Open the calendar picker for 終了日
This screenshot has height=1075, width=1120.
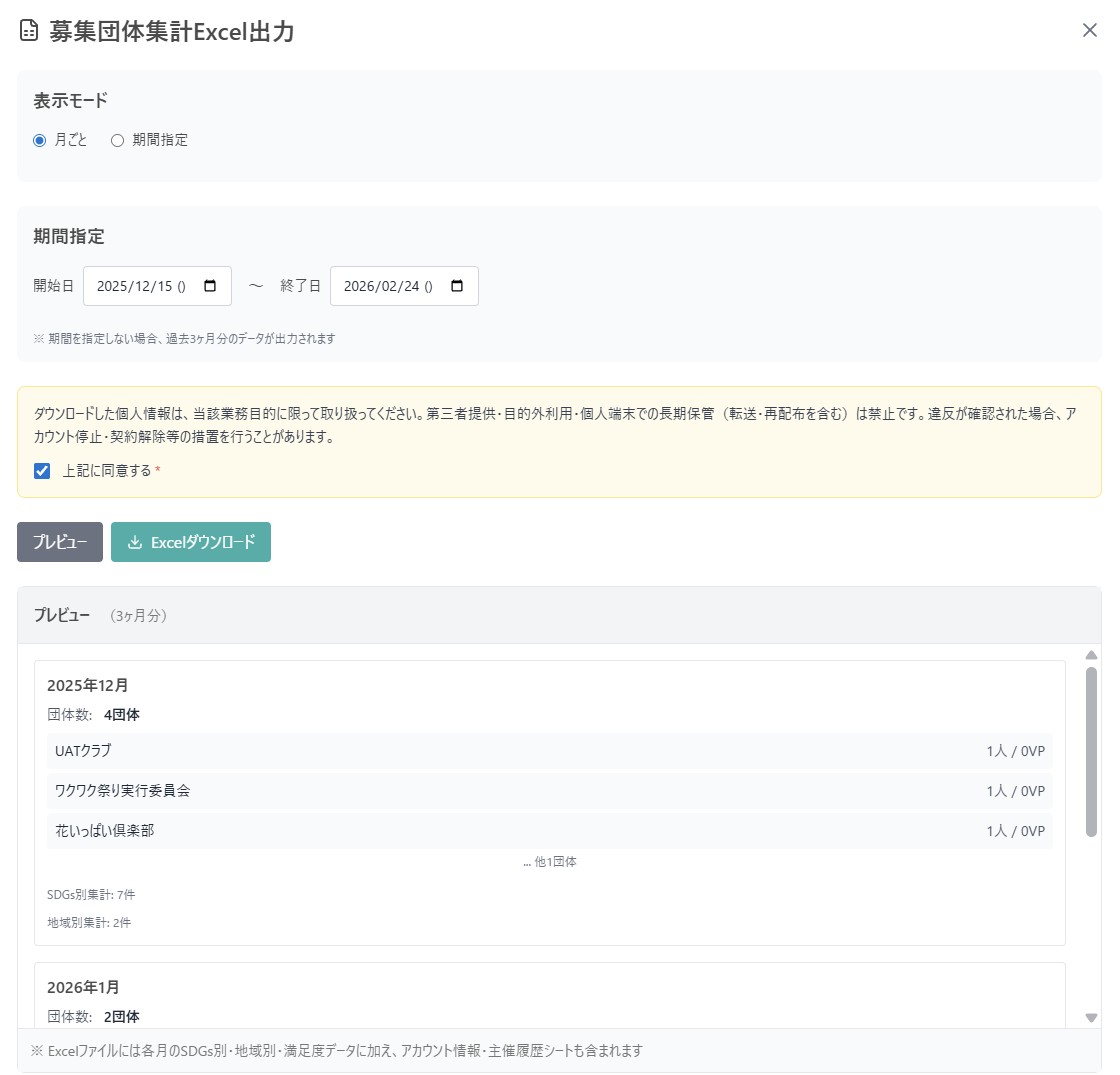click(456, 285)
